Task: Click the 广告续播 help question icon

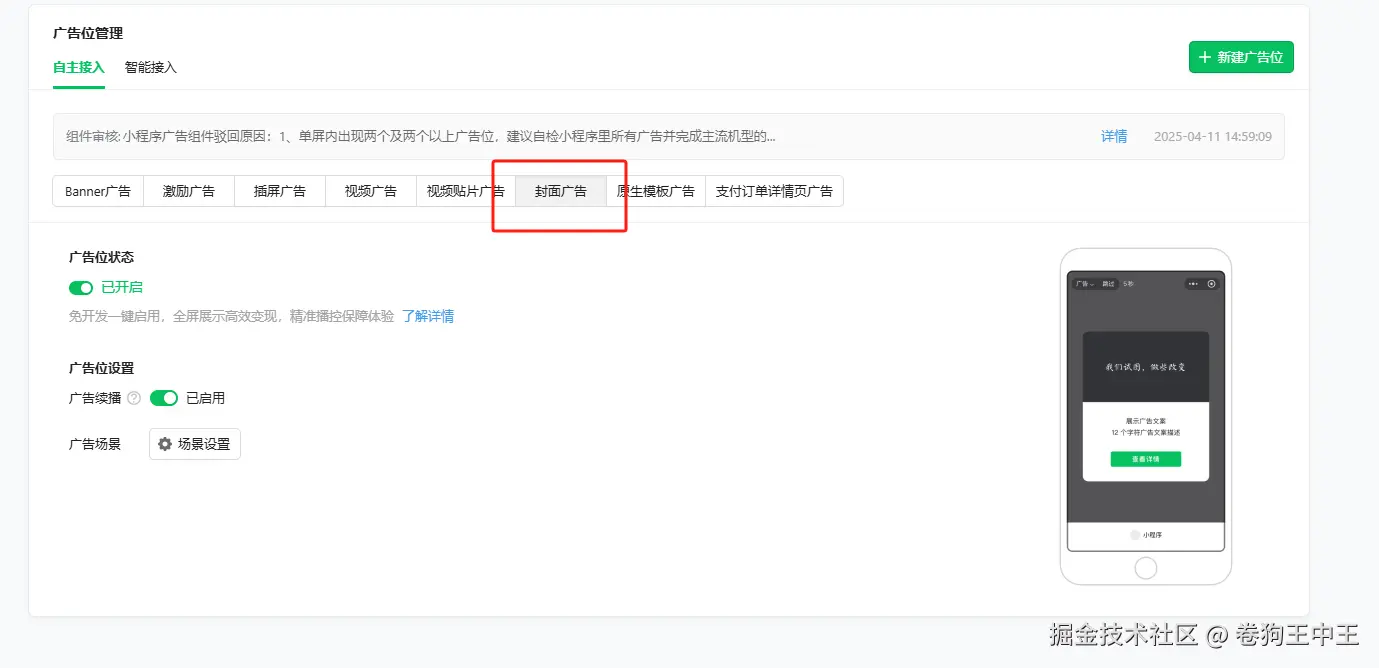Action: click(x=134, y=398)
